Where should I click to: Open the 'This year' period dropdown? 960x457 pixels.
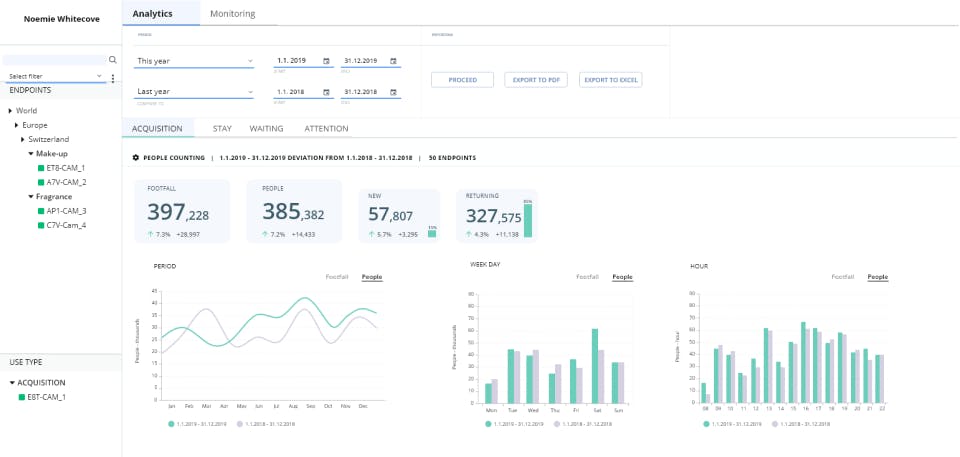click(195, 61)
